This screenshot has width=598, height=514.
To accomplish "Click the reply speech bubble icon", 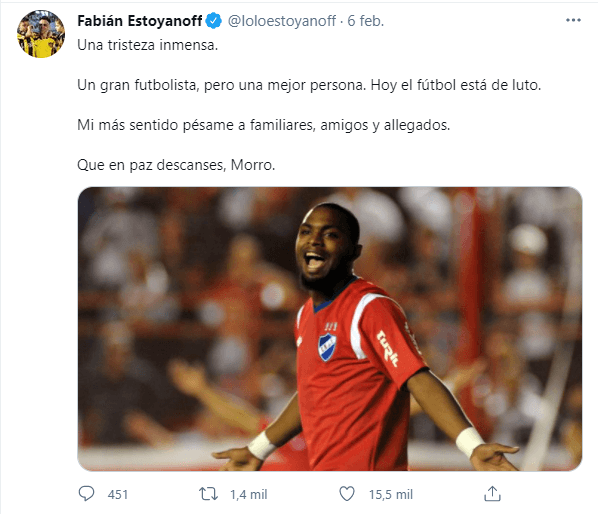I will (86, 494).
